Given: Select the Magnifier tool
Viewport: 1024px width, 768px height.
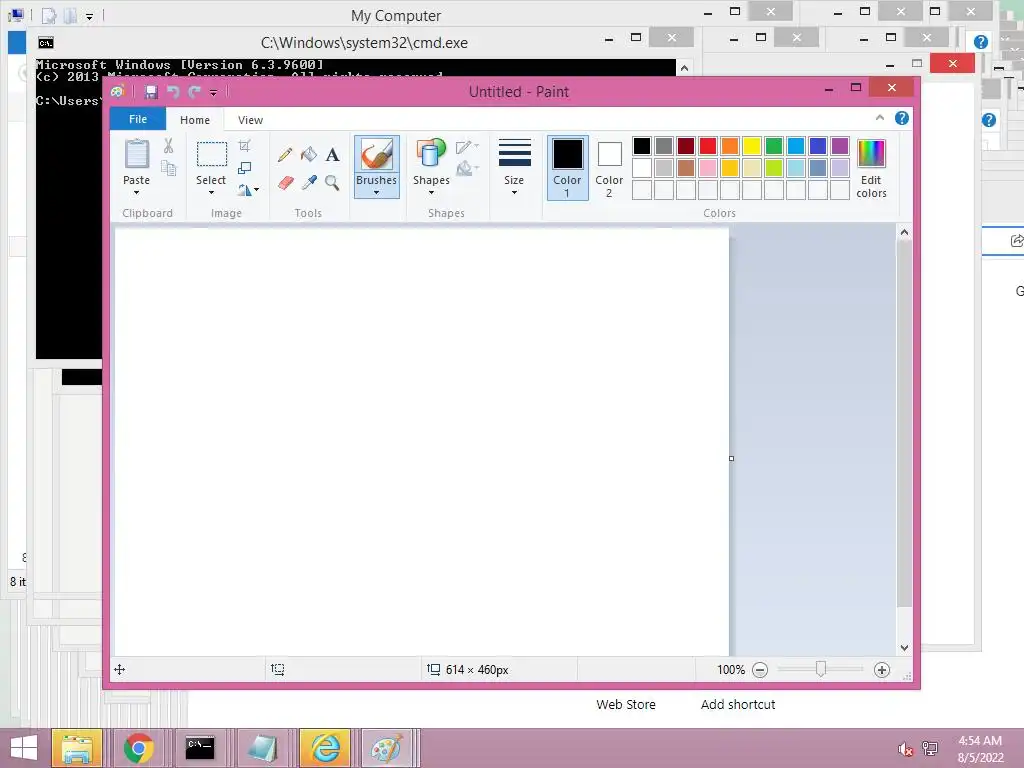Looking at the screenshot, I should click(332, 182).
